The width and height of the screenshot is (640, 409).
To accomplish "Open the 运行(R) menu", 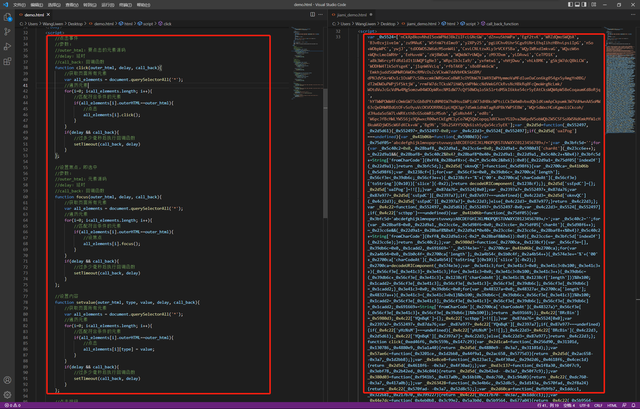I will [x=107, y=5].
